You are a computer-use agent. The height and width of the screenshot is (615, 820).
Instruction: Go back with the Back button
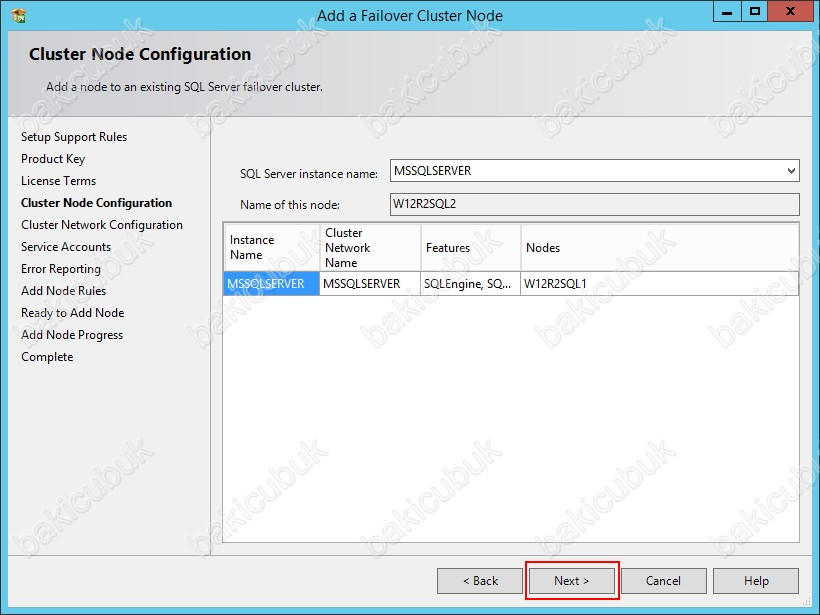click(480, 581)
